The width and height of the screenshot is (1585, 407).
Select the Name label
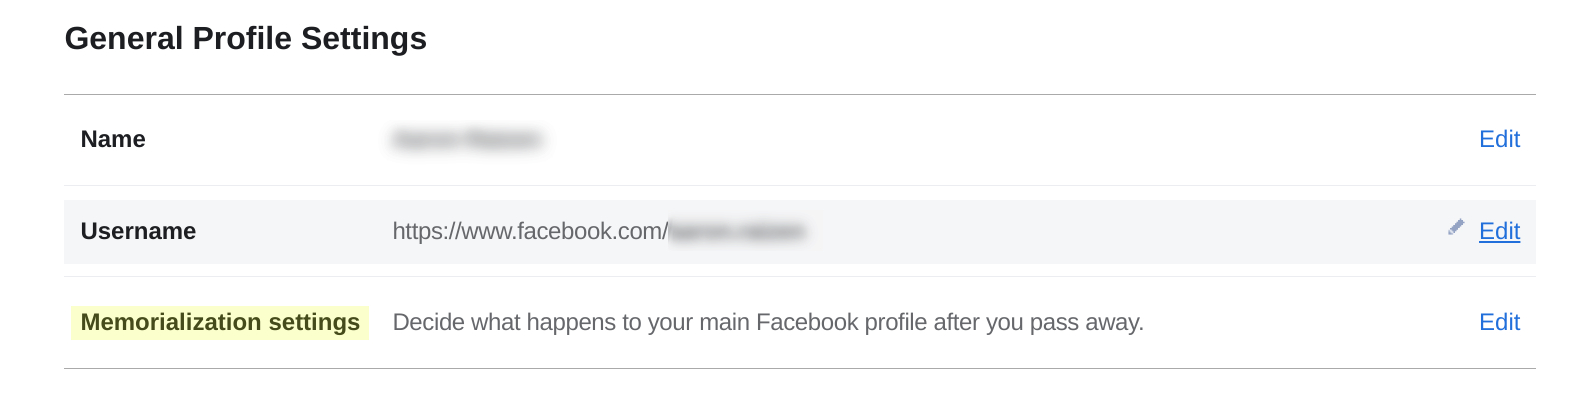(113, 139)
